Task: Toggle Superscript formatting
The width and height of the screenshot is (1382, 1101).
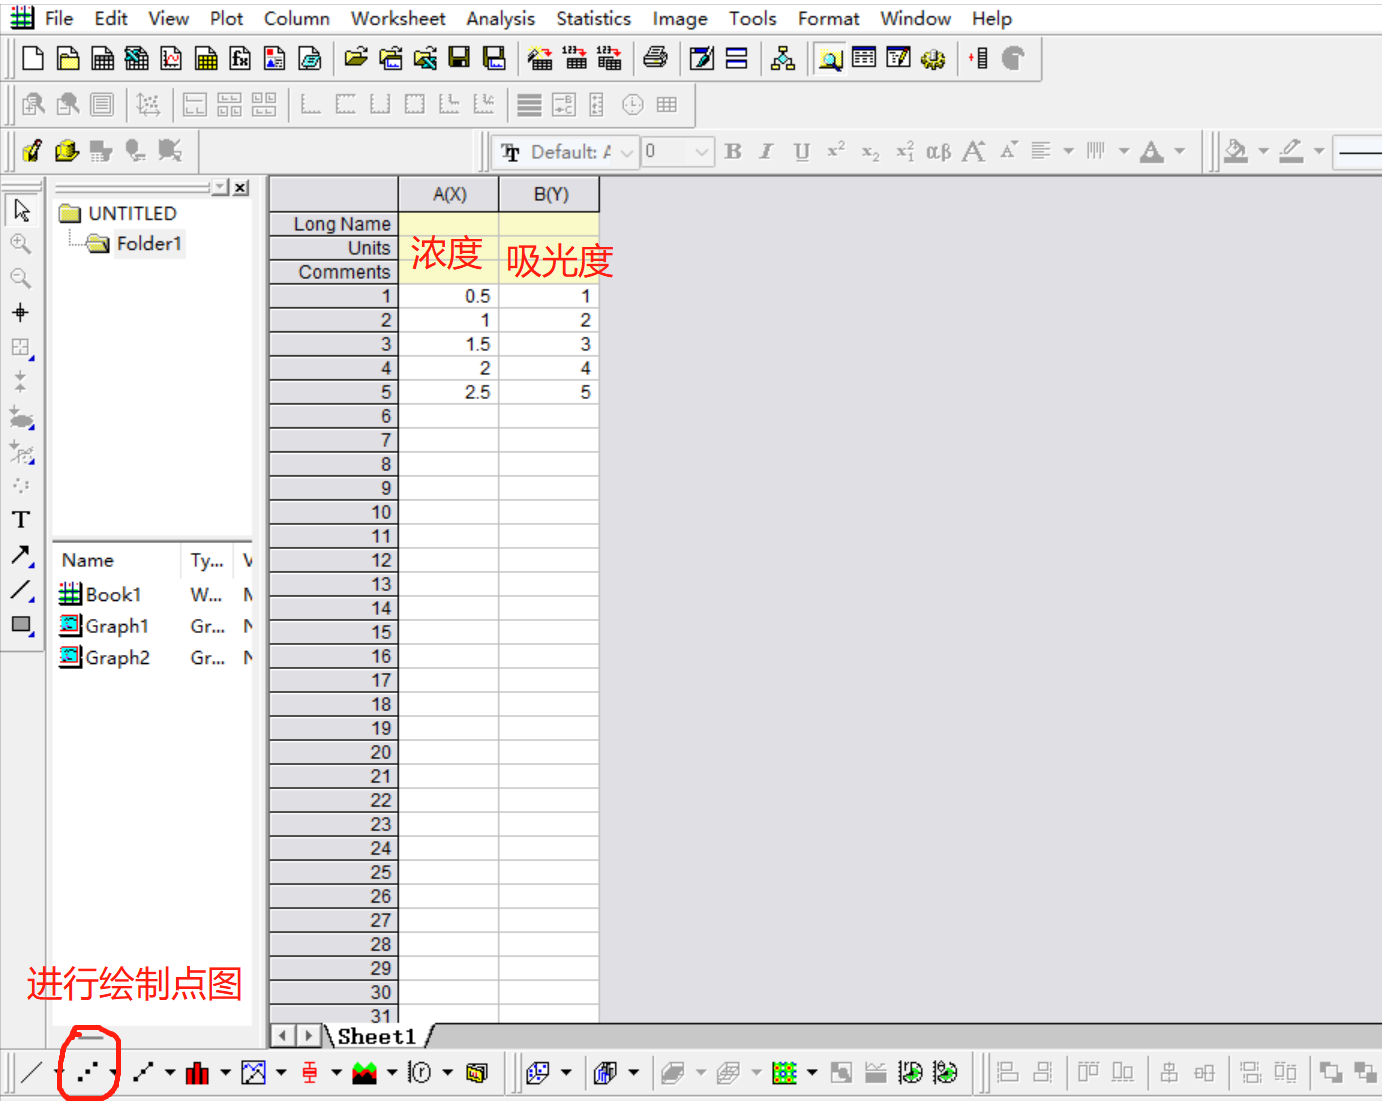Action: pos(836,152)
